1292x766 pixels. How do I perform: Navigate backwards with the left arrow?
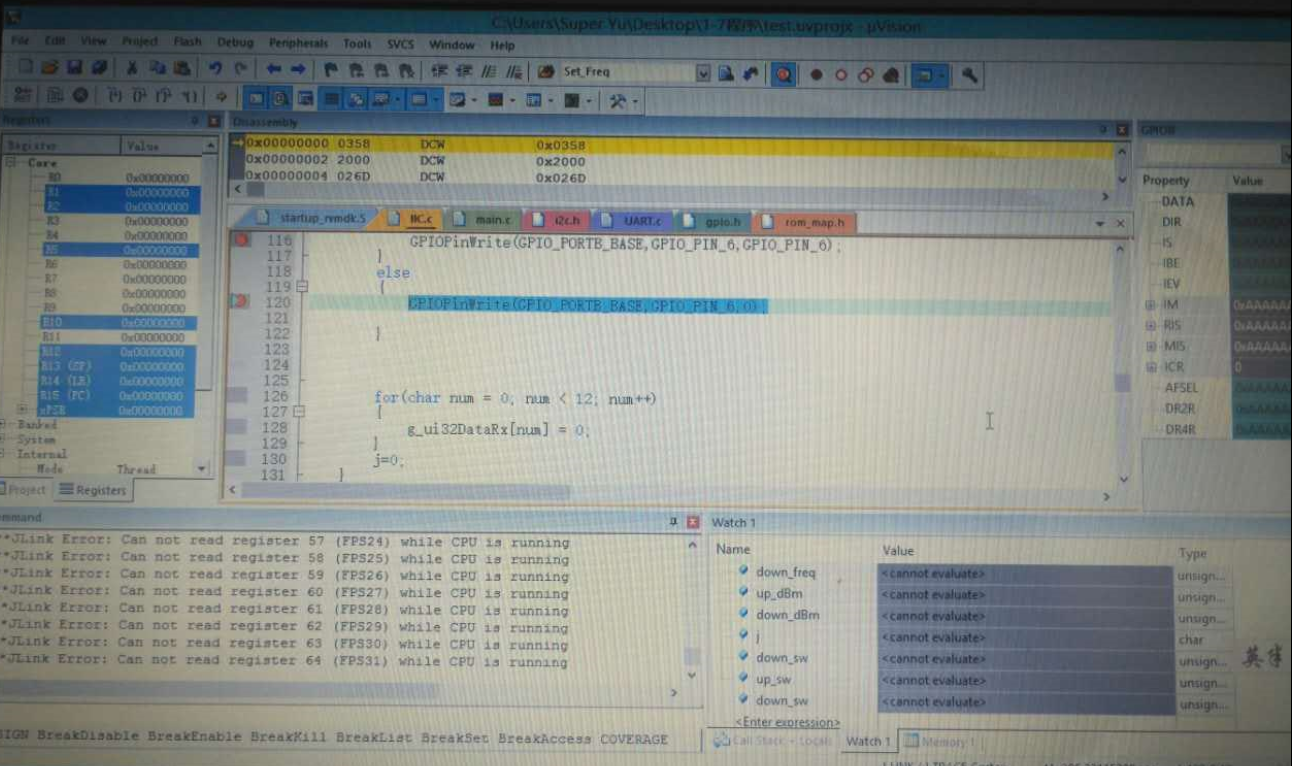coord(273,69)
